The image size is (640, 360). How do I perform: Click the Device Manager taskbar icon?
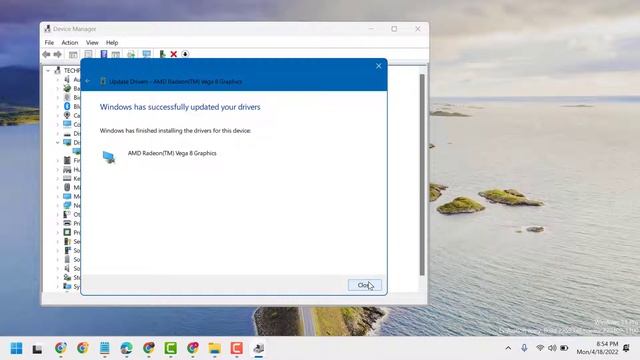click(x=258, y=348)
